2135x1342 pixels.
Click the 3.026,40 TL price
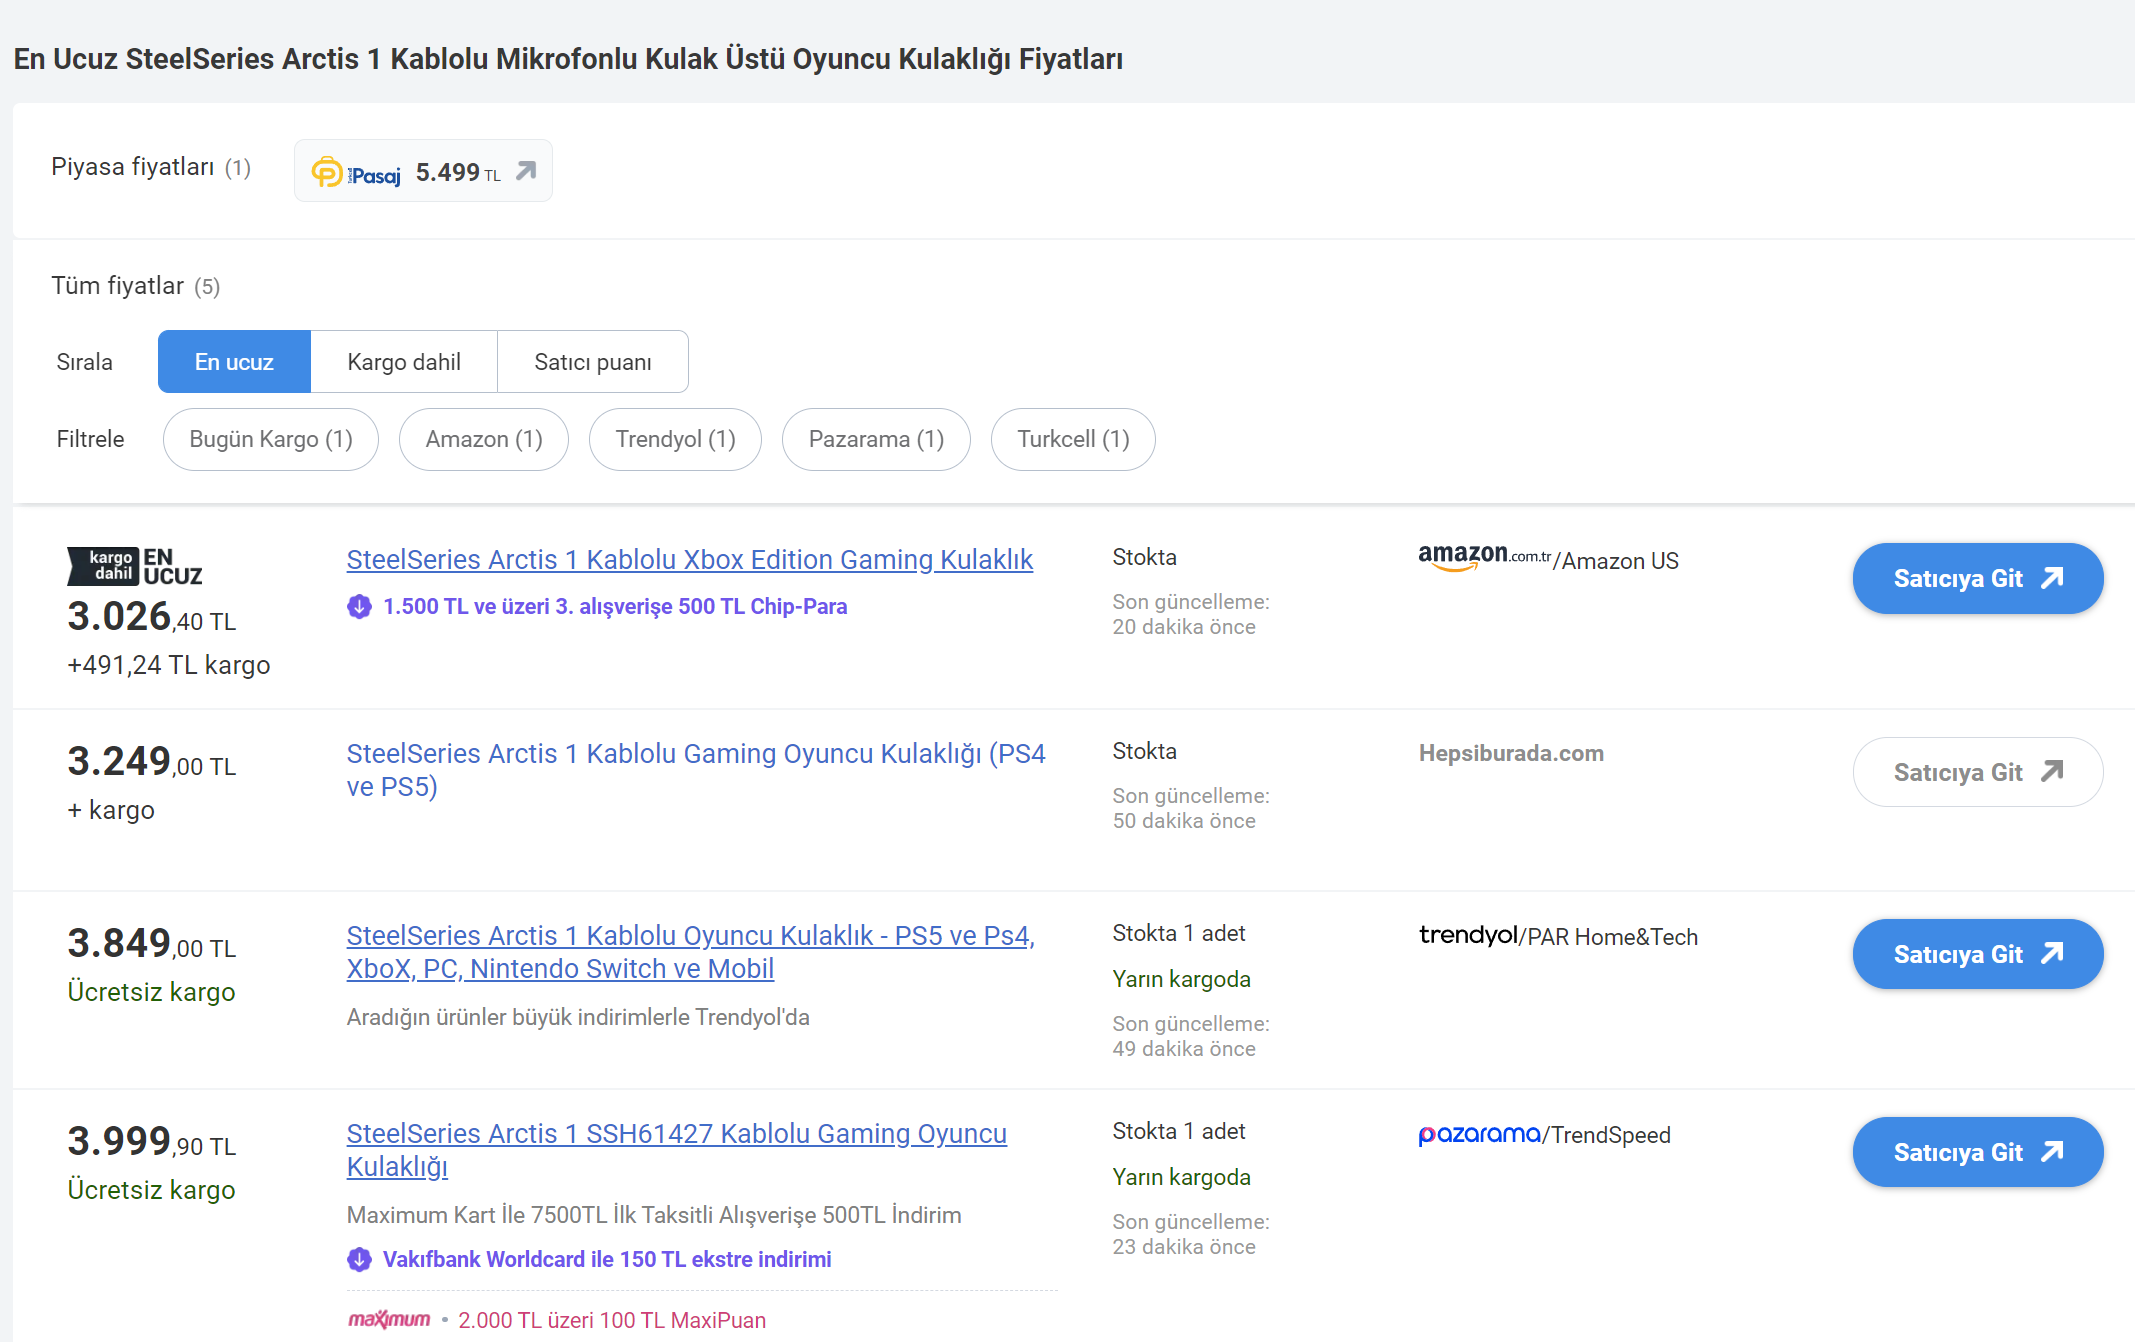pos(152,616)
